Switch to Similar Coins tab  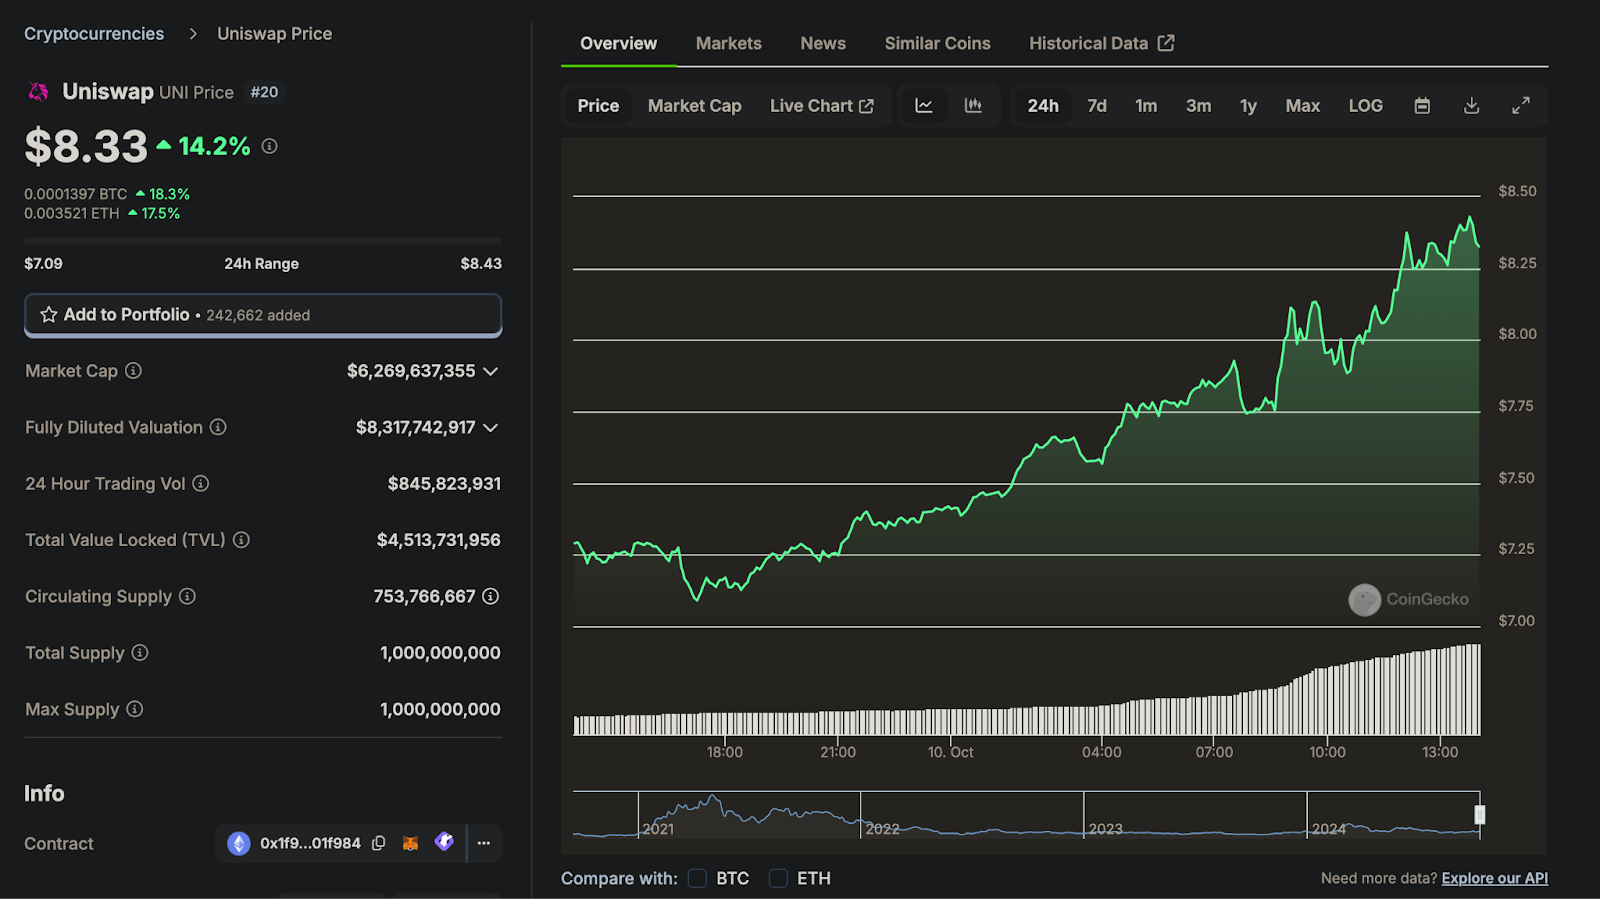click(937, 44)
